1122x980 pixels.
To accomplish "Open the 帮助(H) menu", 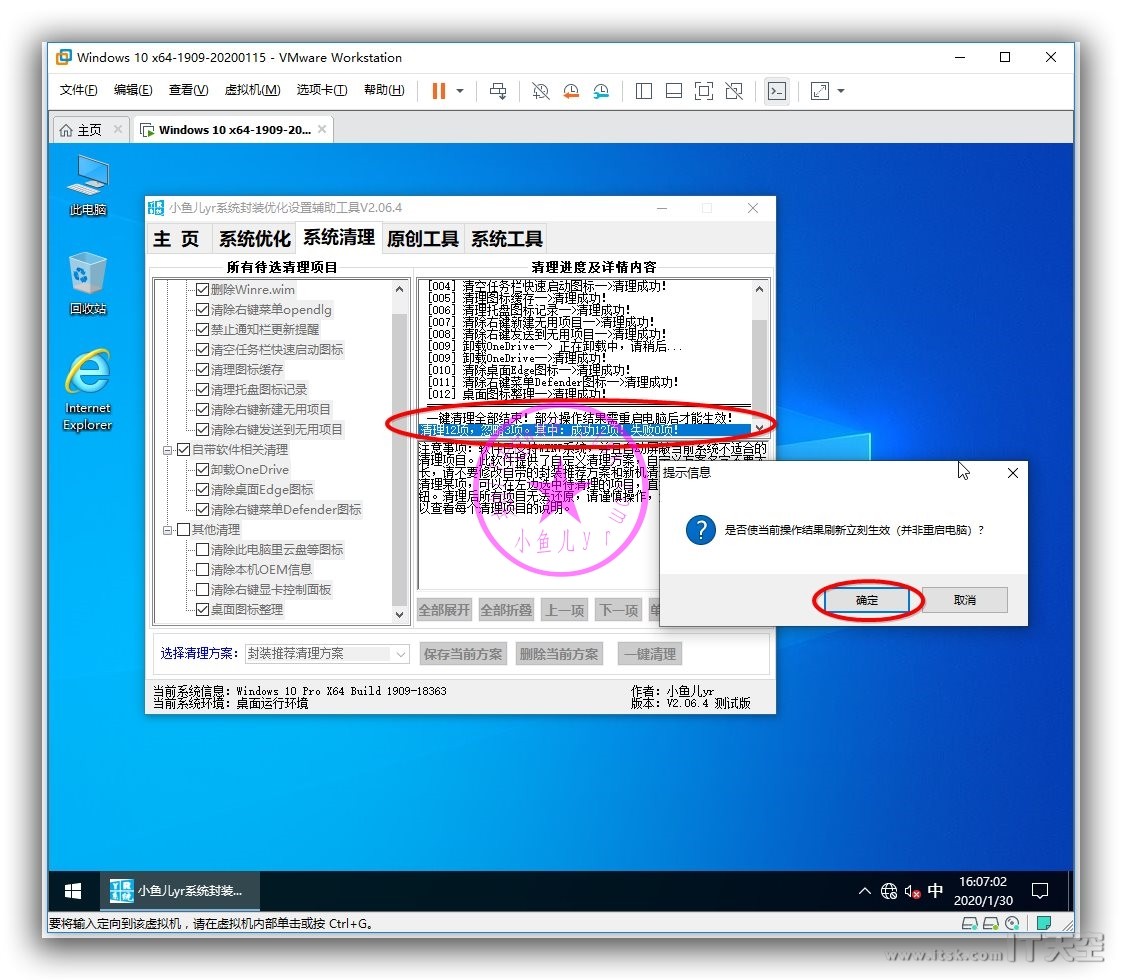I will coord(384,89).
